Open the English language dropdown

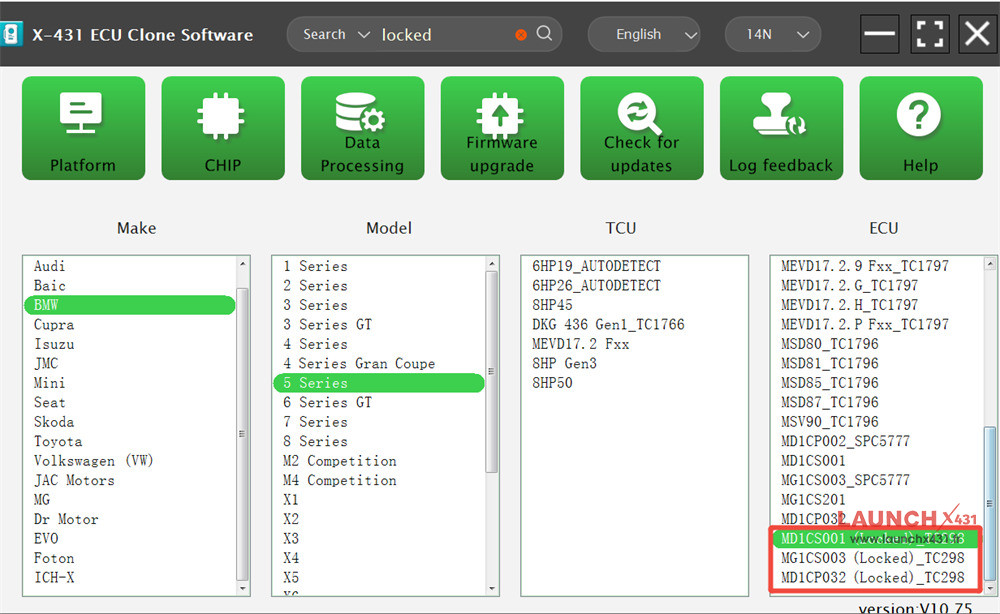pos(644,34)
